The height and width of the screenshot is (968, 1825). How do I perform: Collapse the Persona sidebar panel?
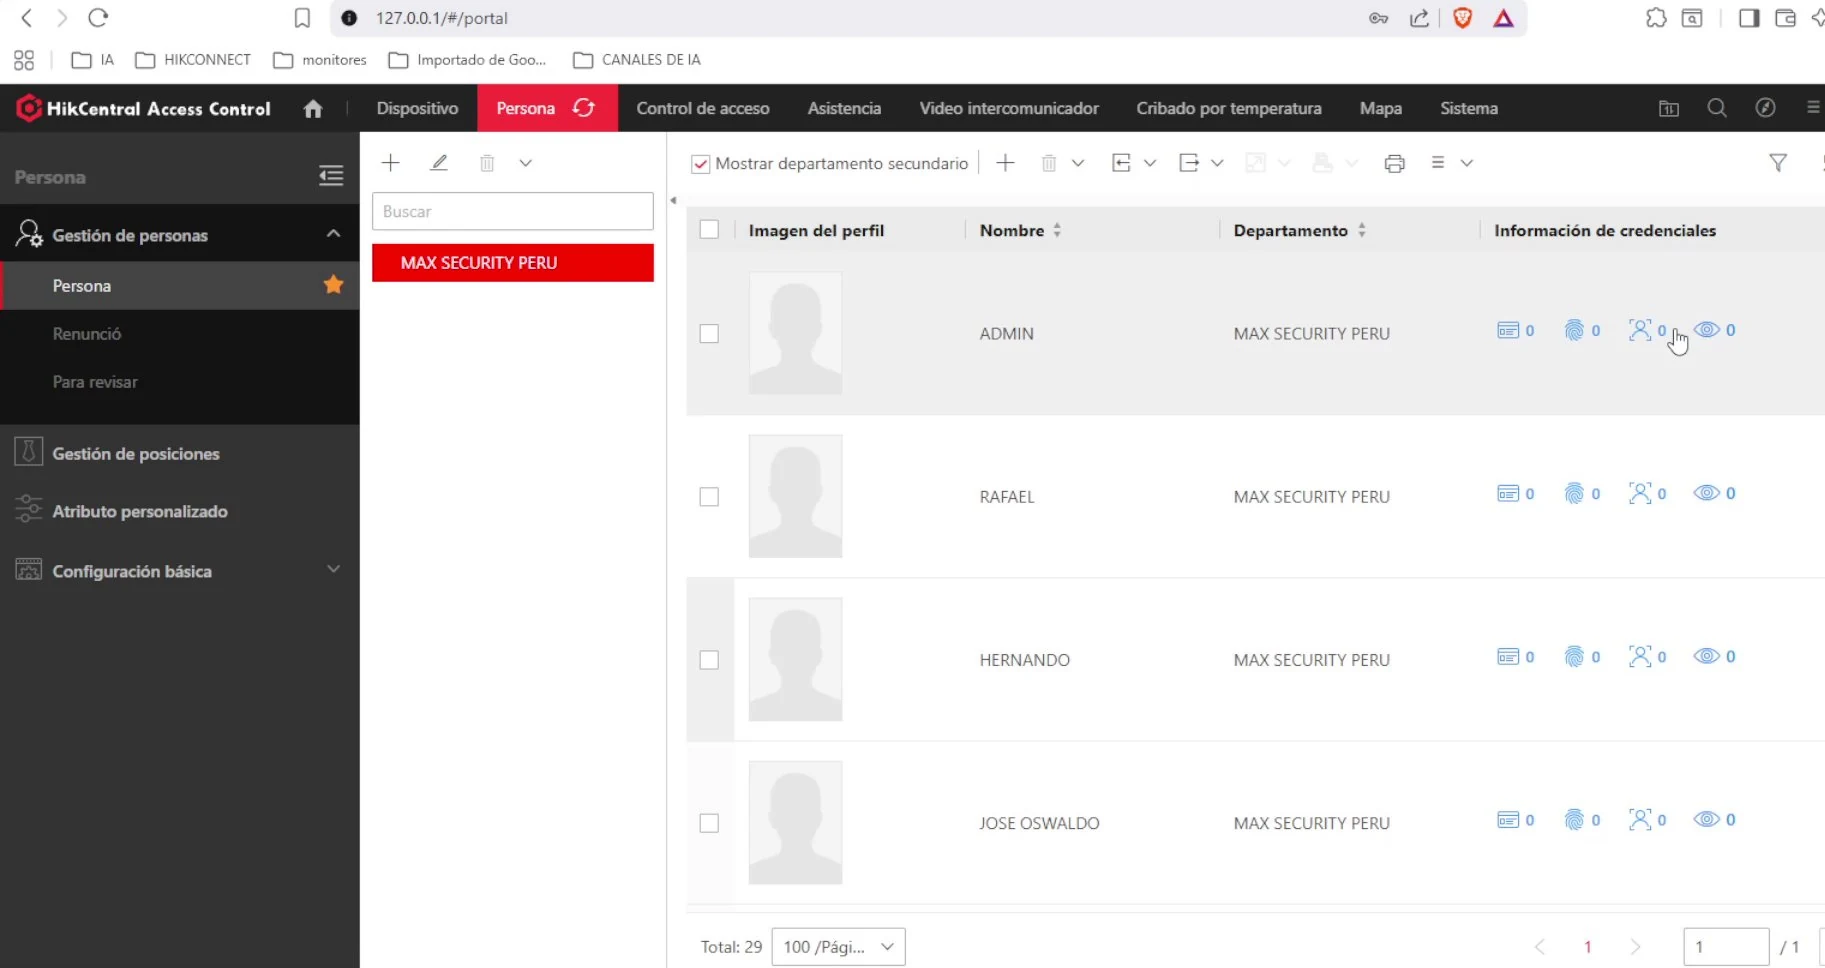pos(331,176)
